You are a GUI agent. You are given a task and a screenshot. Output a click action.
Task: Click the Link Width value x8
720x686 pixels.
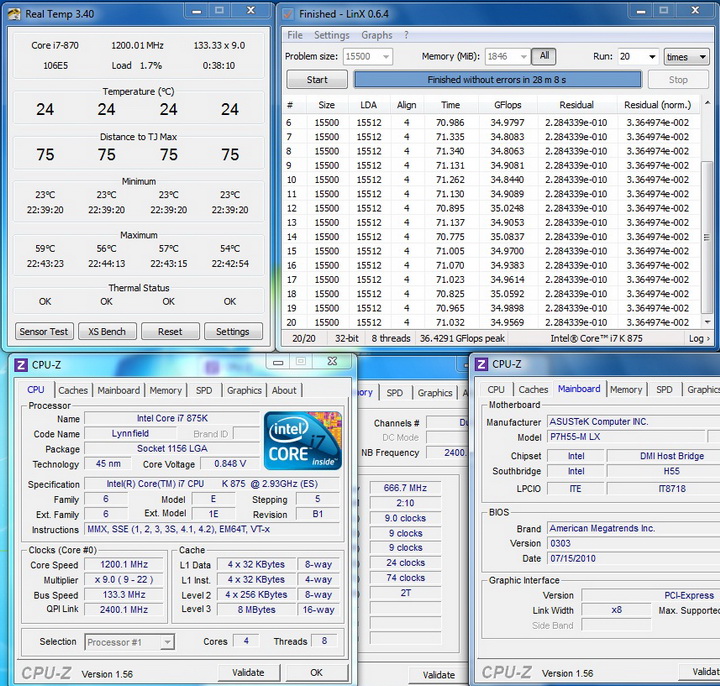[x=616, y=610]
